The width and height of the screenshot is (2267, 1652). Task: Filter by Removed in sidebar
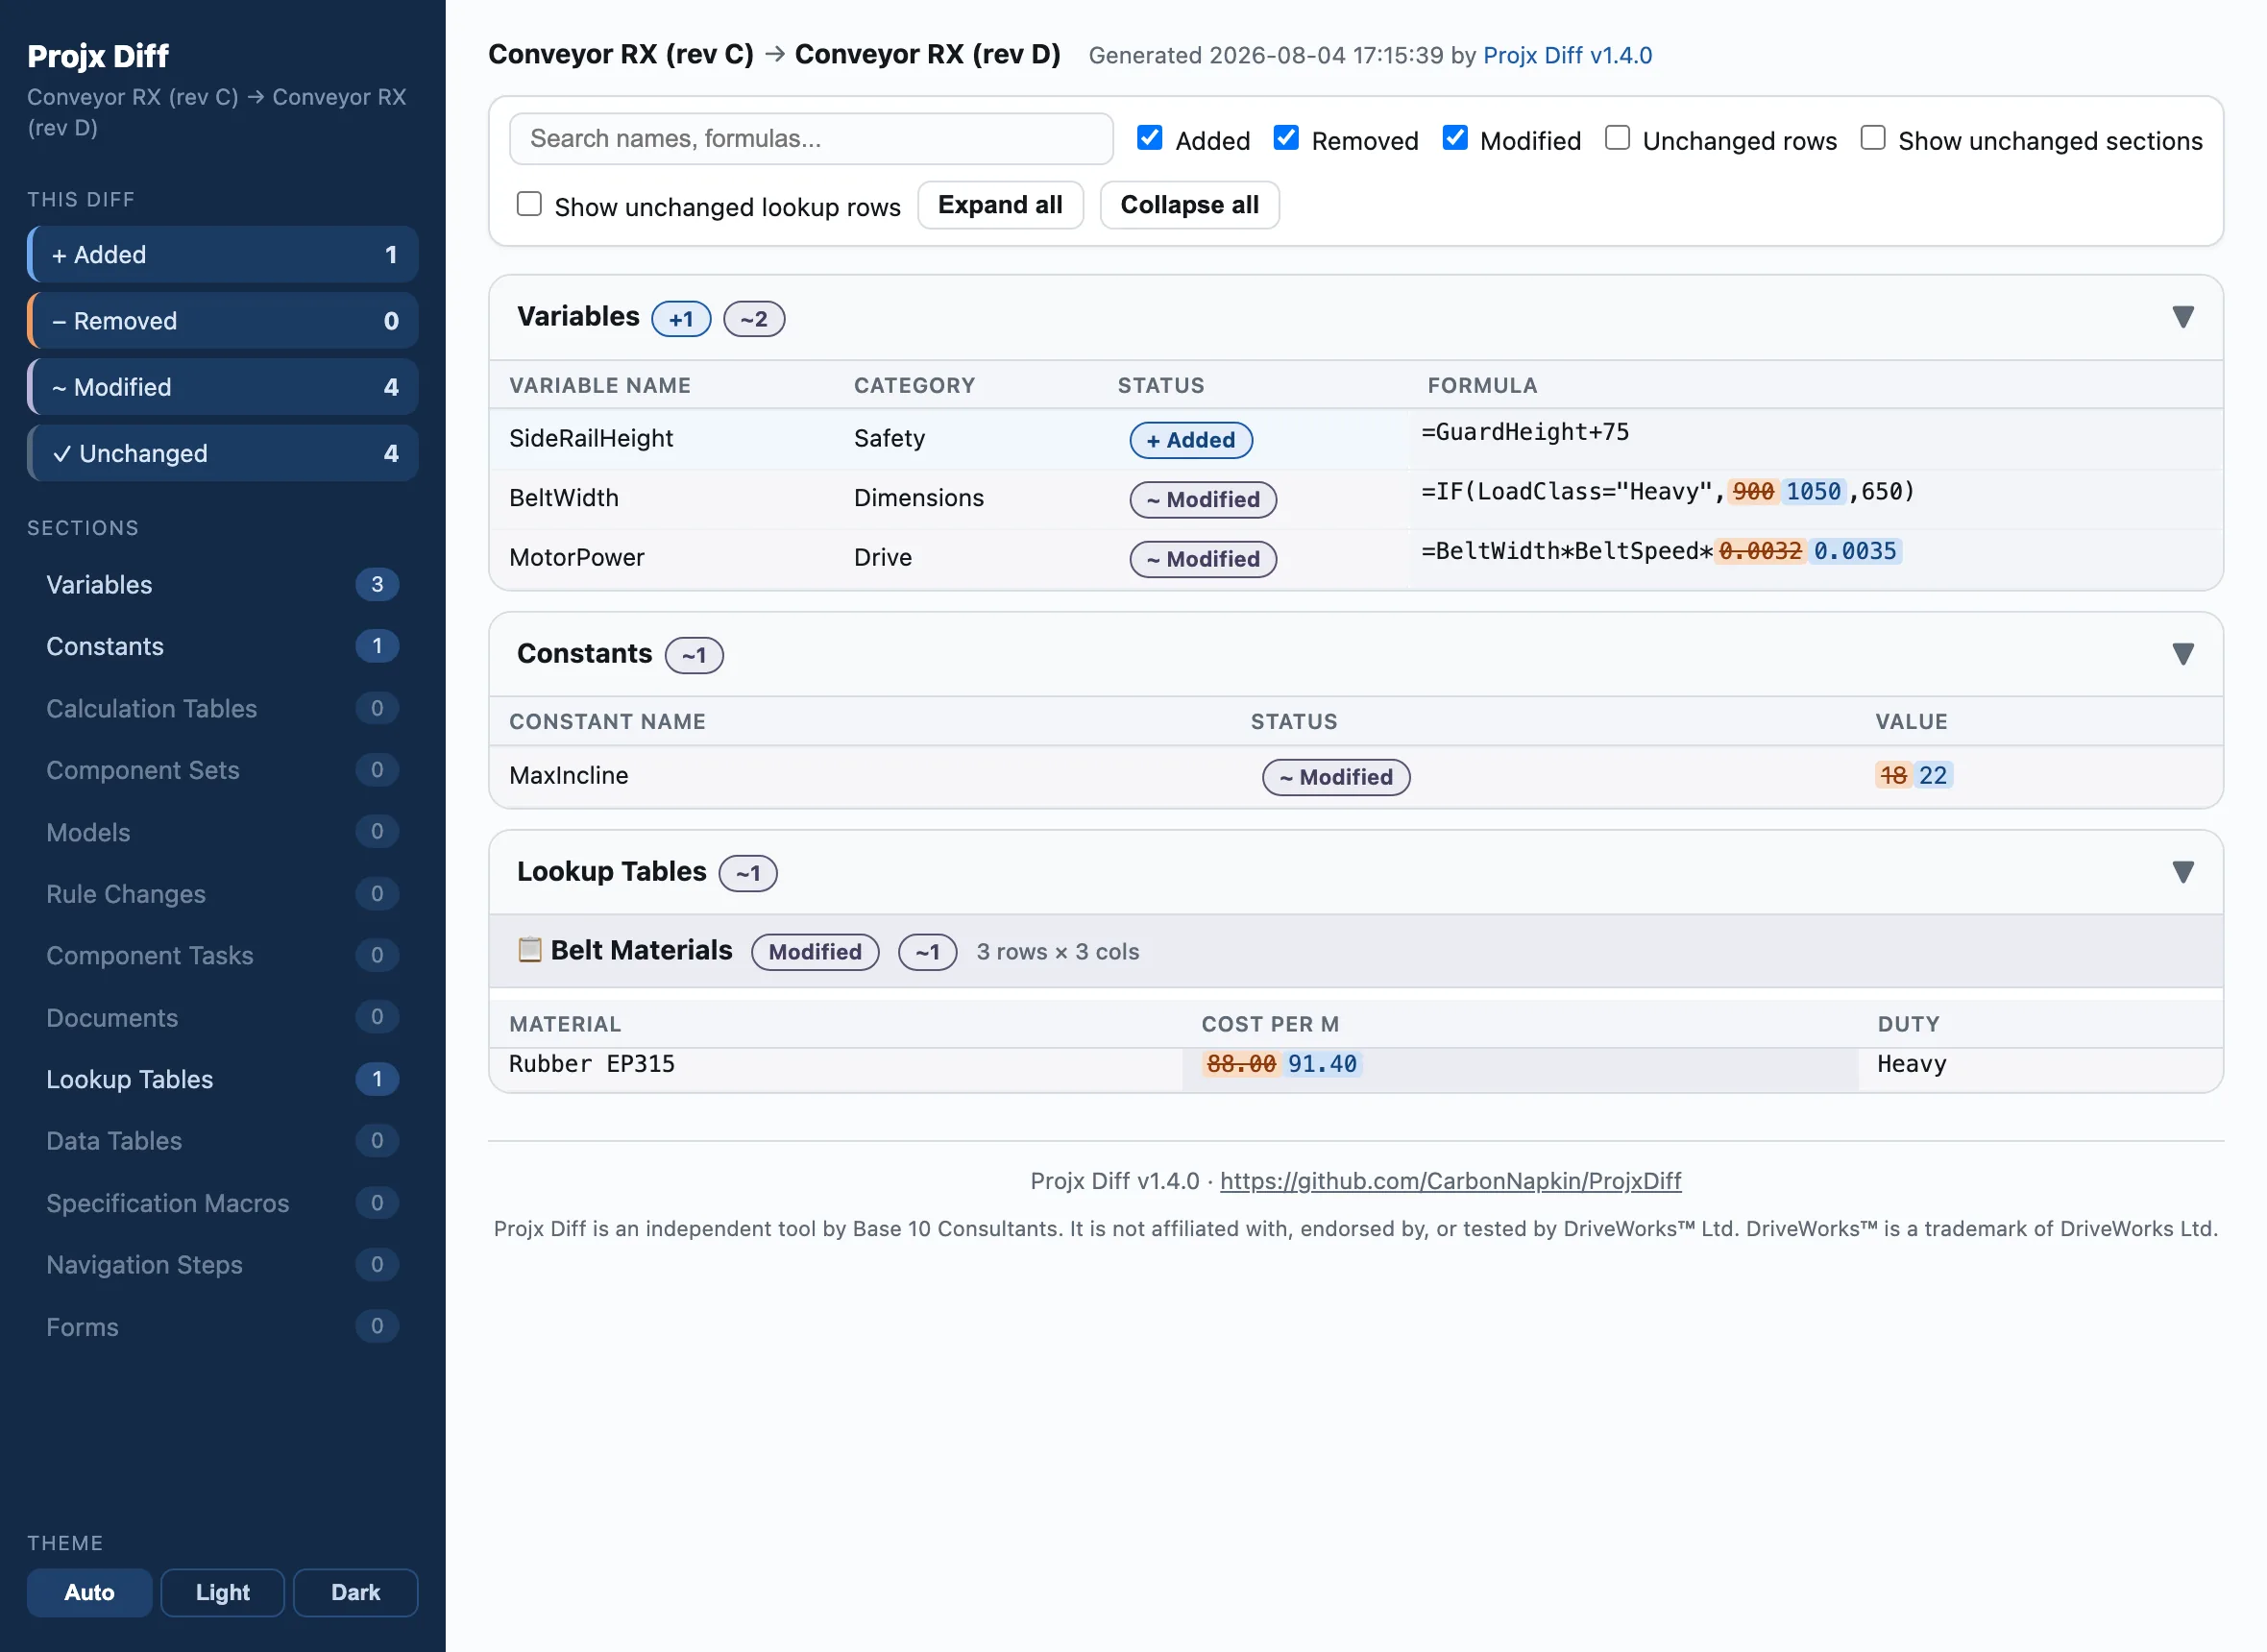tap(222, 320)
